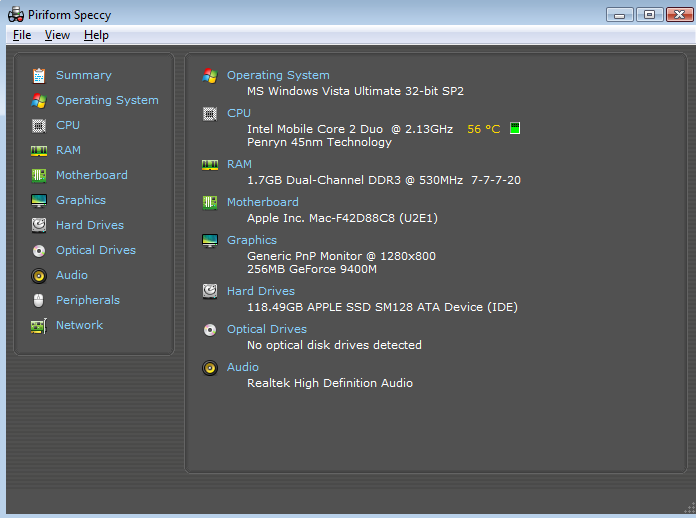Click Motherboard heading link in summary
The height and width of the screenshot is (518, 696).
point(263,202)
